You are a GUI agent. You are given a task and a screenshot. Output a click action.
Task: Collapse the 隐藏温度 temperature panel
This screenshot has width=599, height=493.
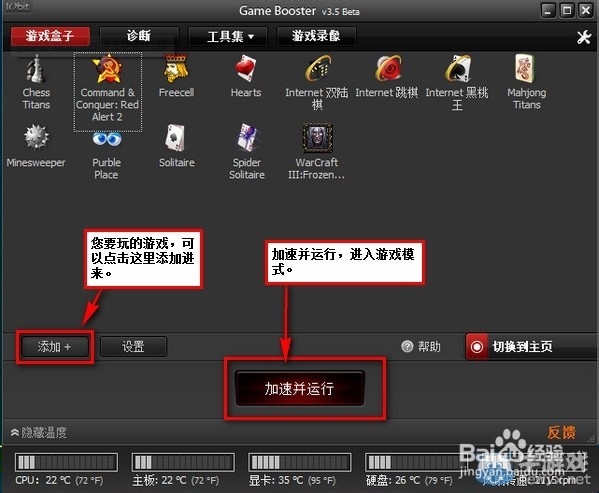[x=39, y=433]
